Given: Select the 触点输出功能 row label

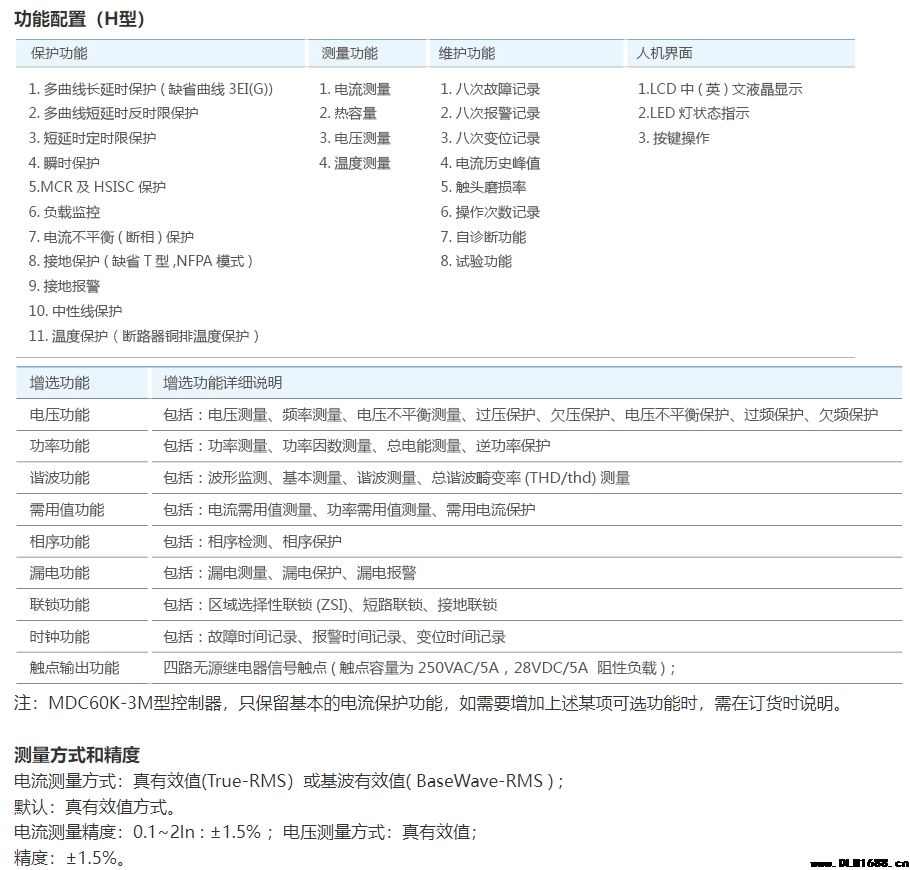Looking at the screenshot, I should coord(74,668).
